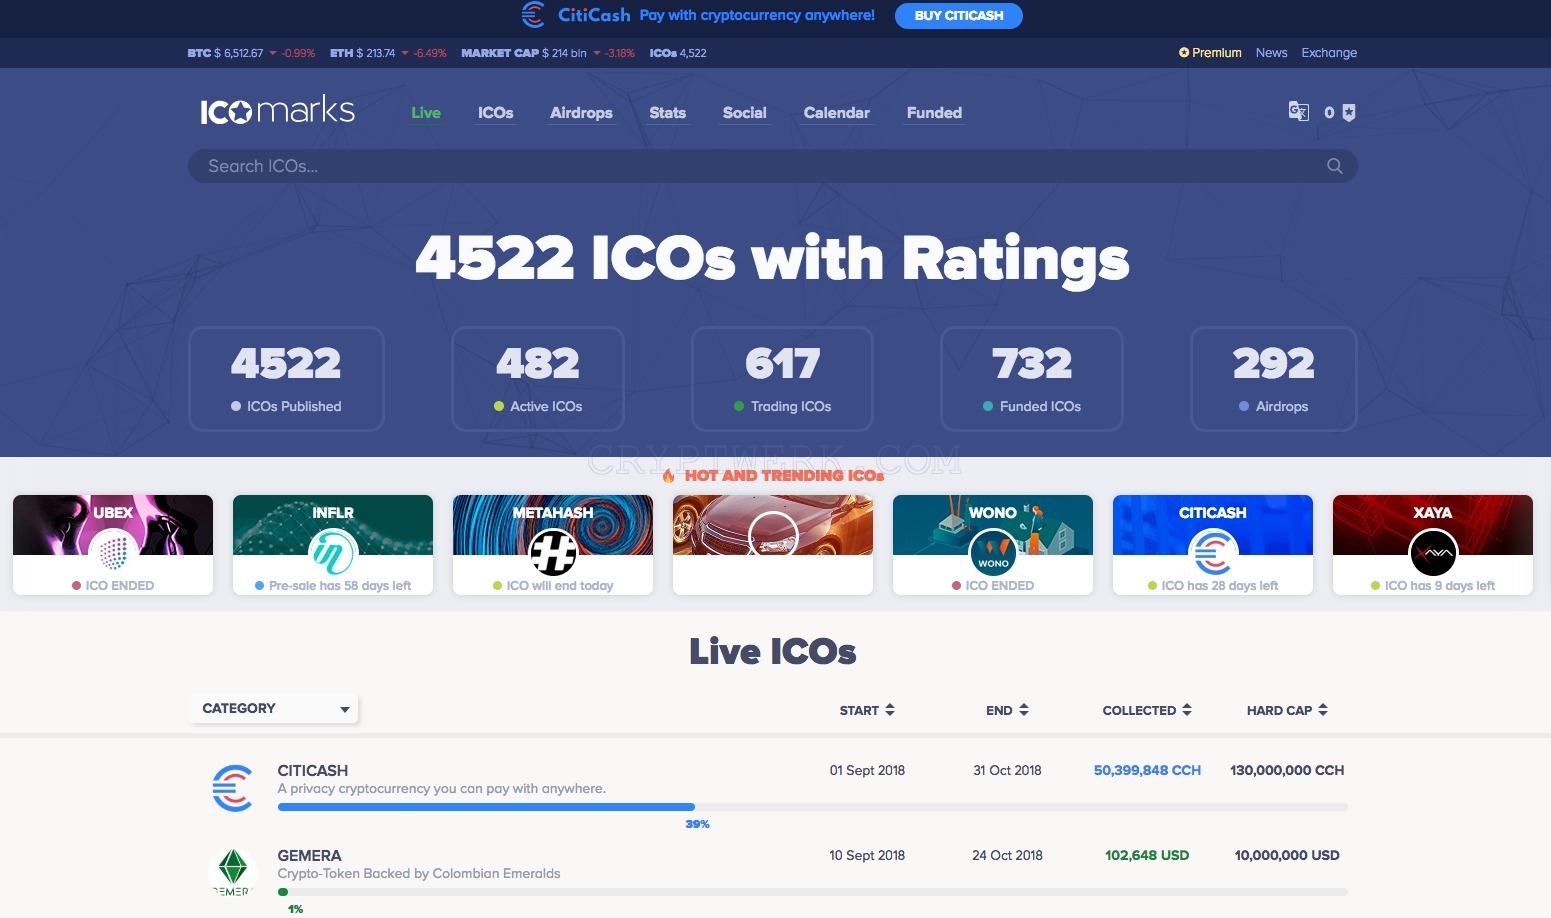Viewport: 1551px width, 918px height.
Task: Open the ICOs menu item
Action: 495,113
